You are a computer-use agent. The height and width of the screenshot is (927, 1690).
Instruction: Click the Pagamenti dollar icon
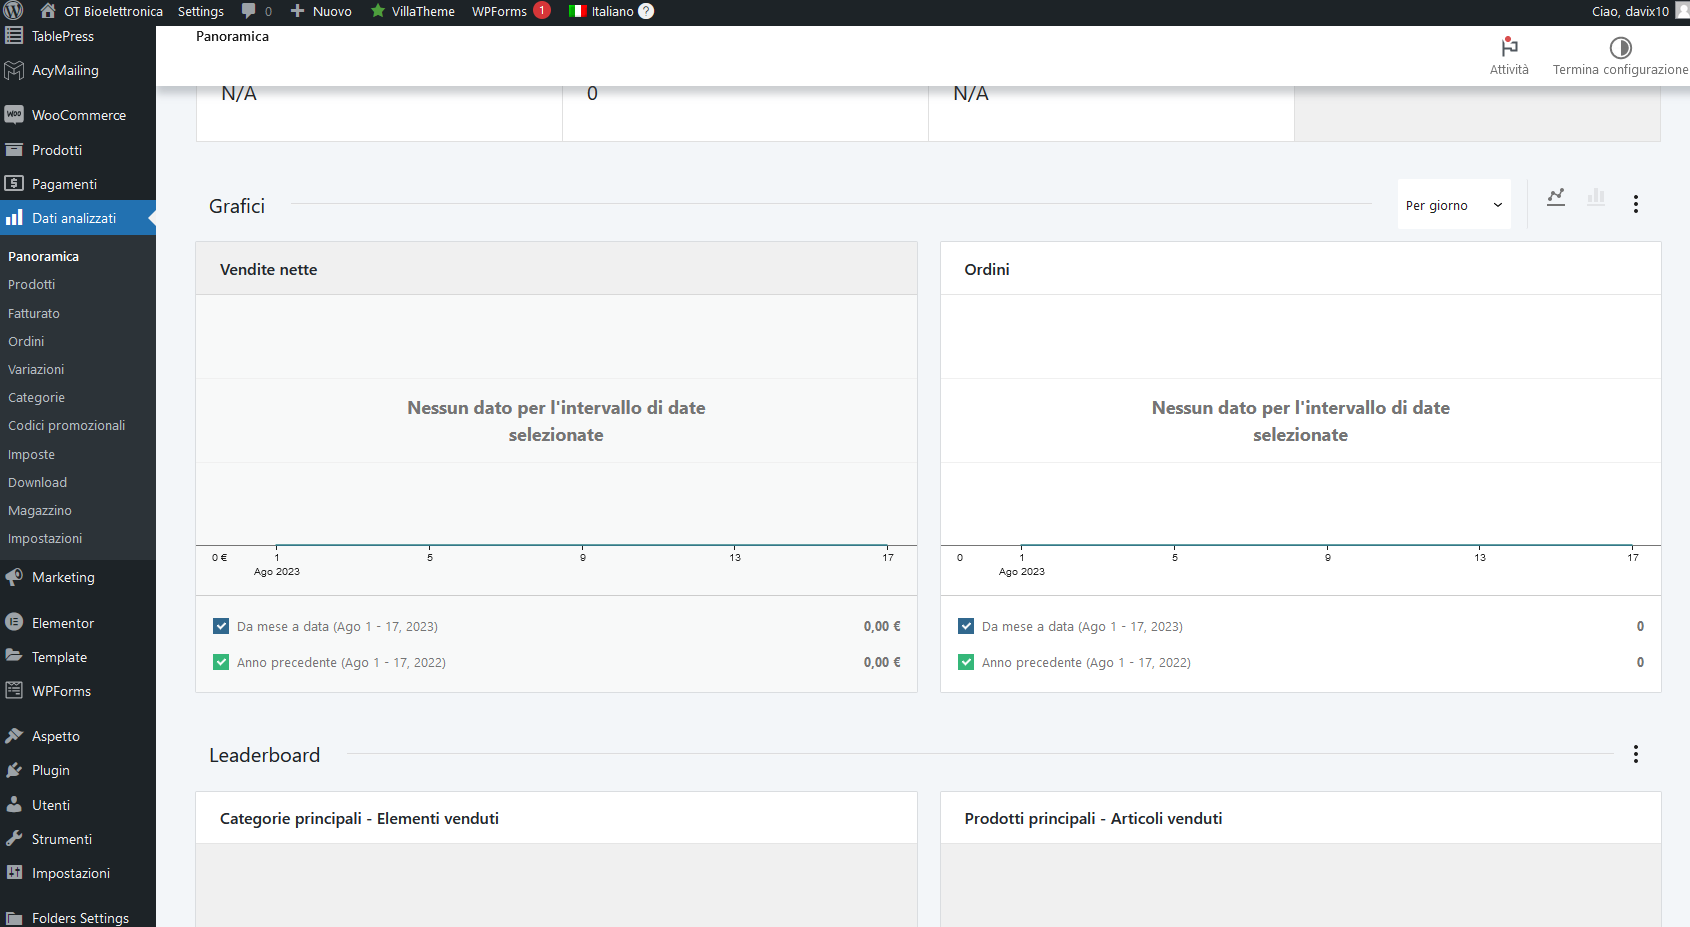(14, 184)
